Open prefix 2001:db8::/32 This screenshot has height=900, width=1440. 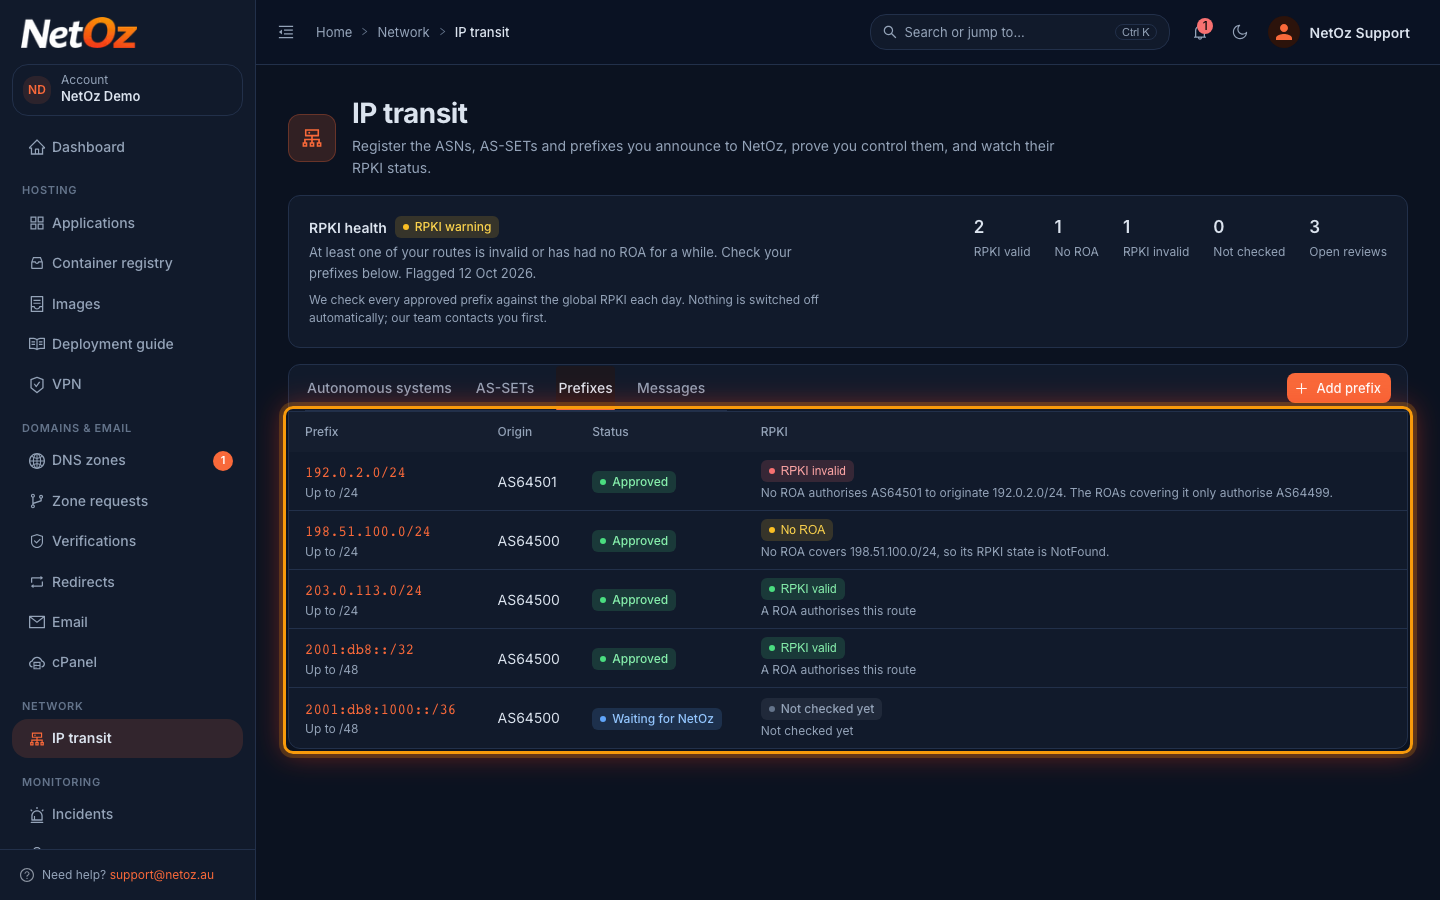[x=359, y=649]
